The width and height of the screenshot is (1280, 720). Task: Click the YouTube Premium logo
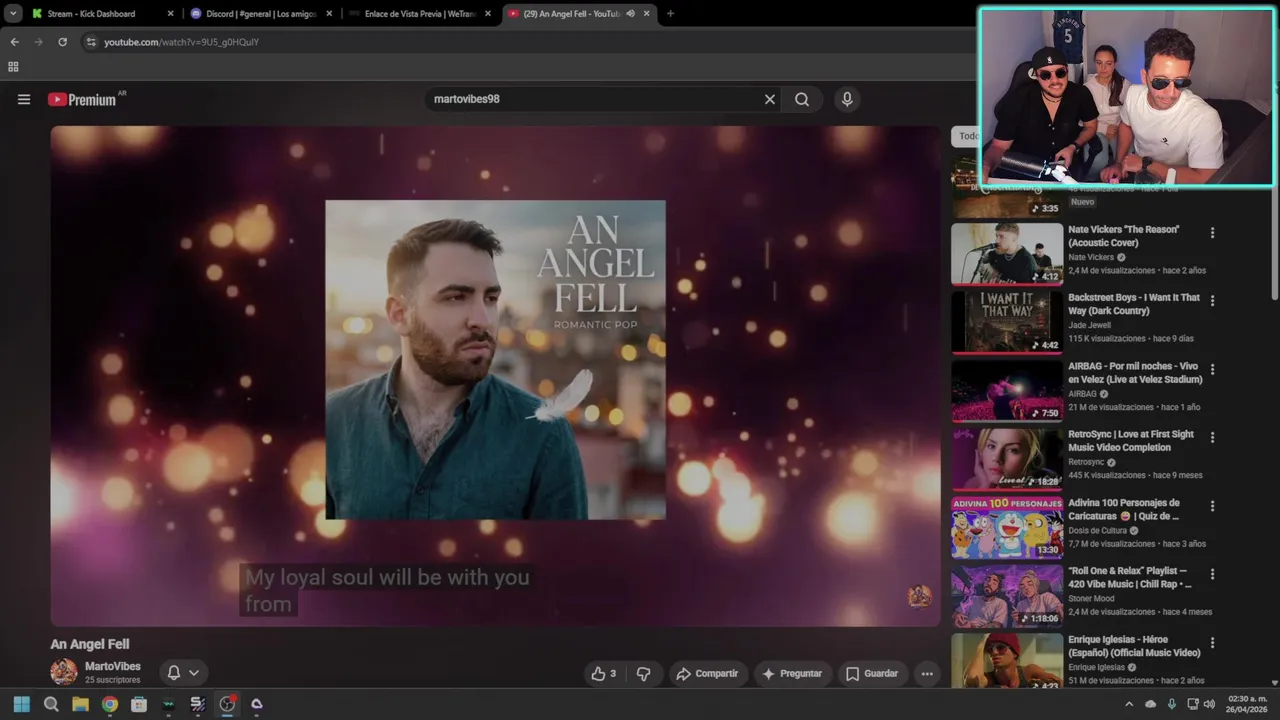(82, 99)
